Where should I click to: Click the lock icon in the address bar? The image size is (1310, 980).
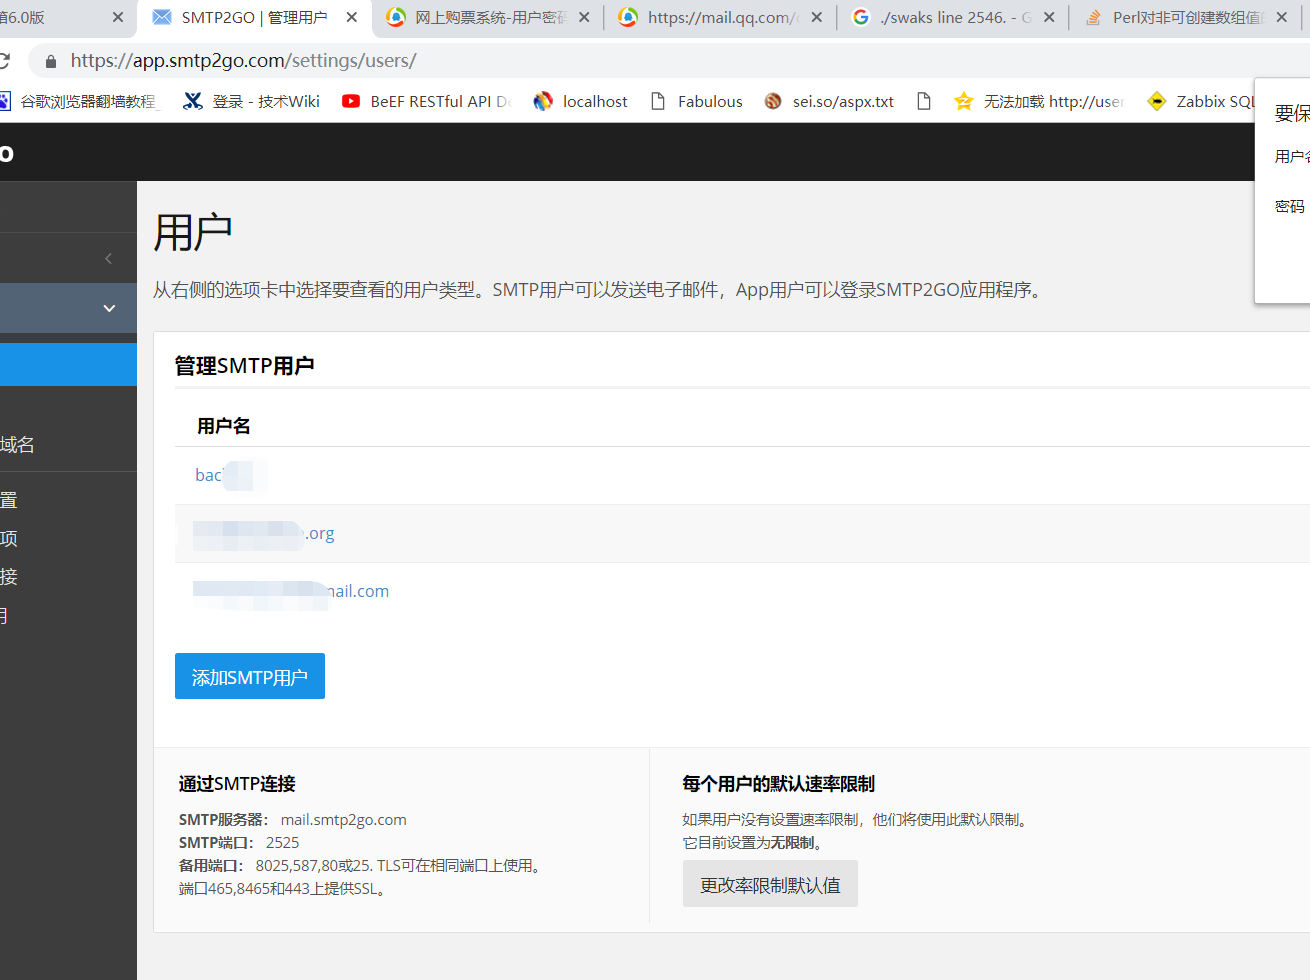[x=51, y=61]
